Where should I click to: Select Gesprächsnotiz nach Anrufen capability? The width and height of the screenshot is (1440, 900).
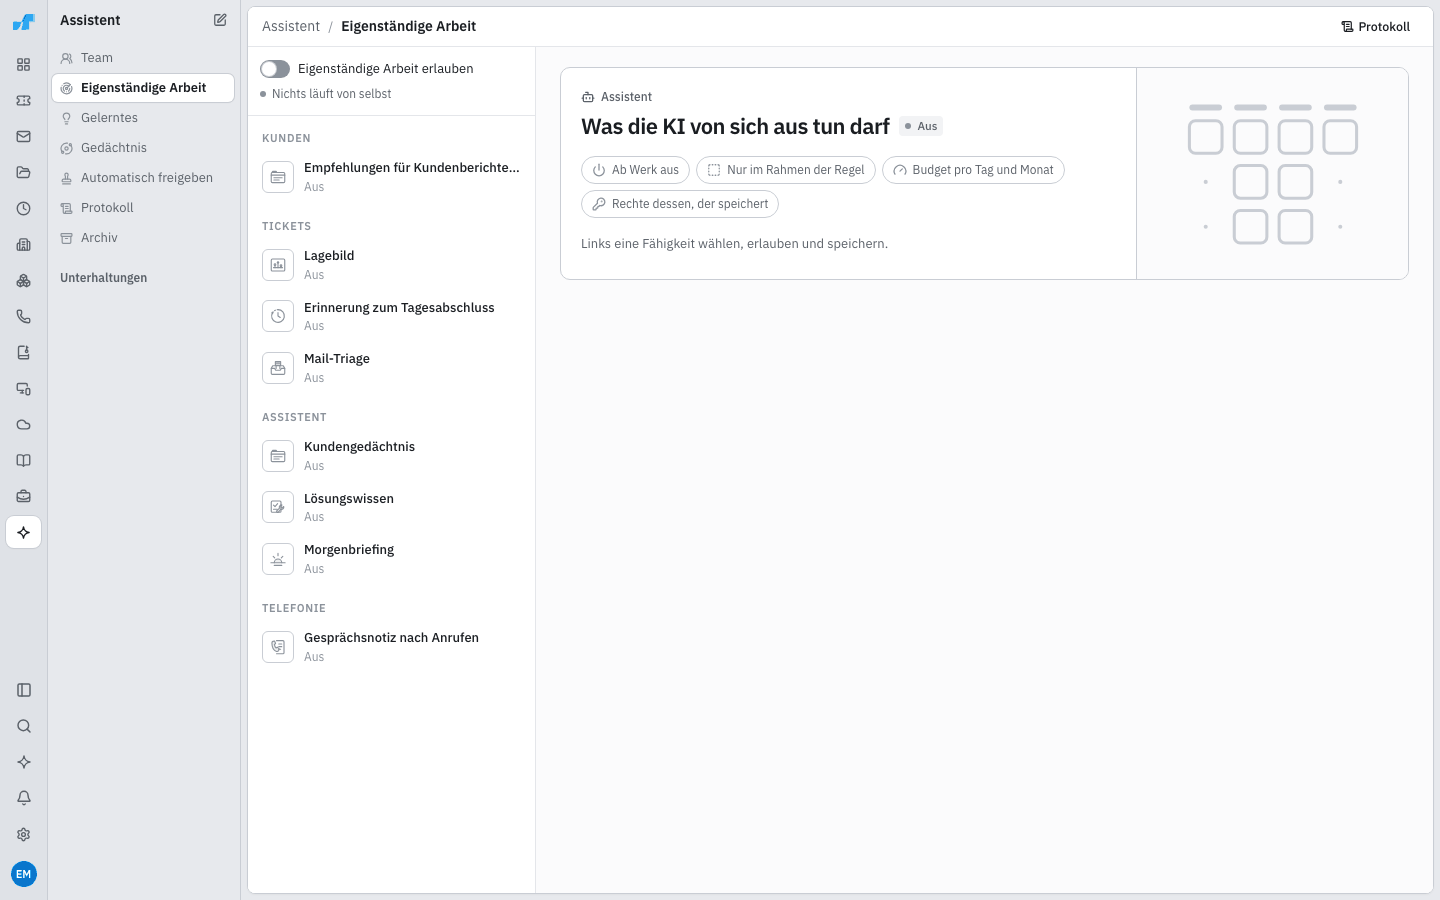[x=391, y=647]
